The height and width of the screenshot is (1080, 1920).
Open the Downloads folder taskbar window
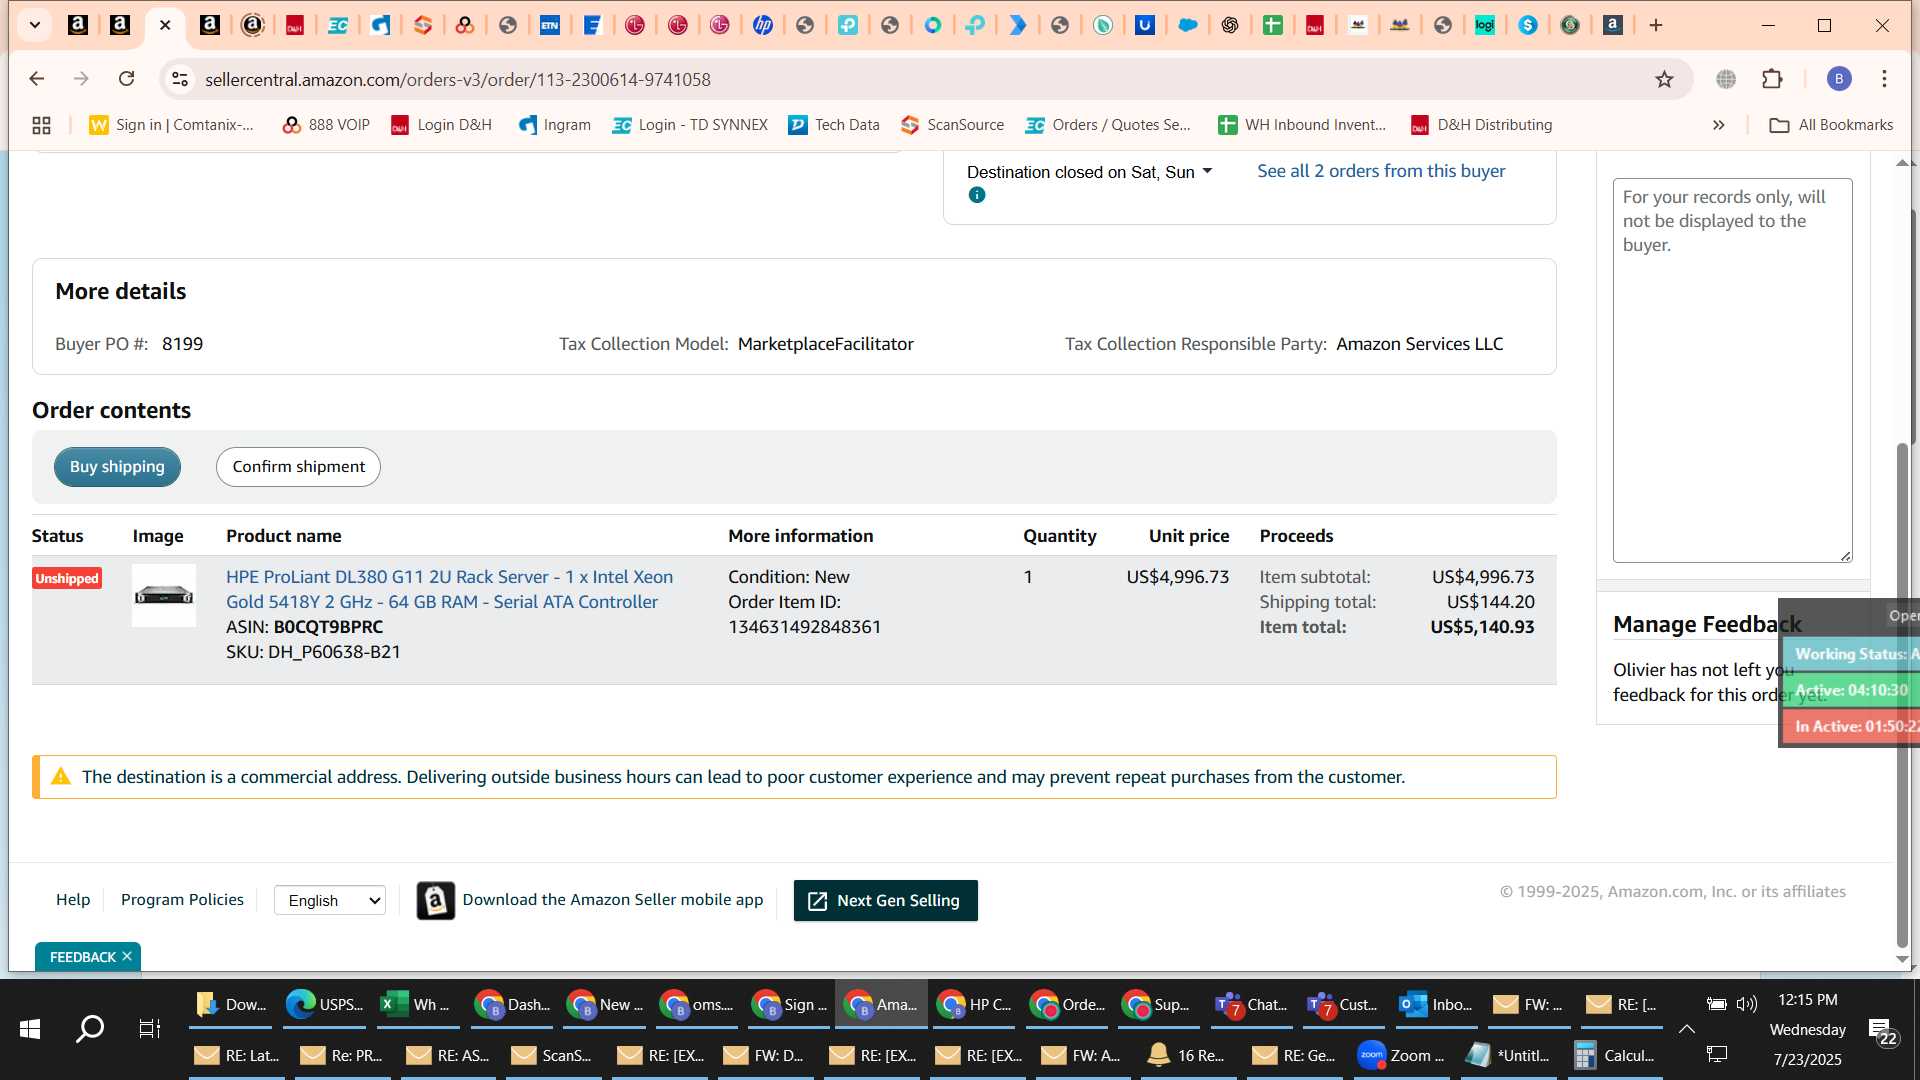click(231, 1004)
